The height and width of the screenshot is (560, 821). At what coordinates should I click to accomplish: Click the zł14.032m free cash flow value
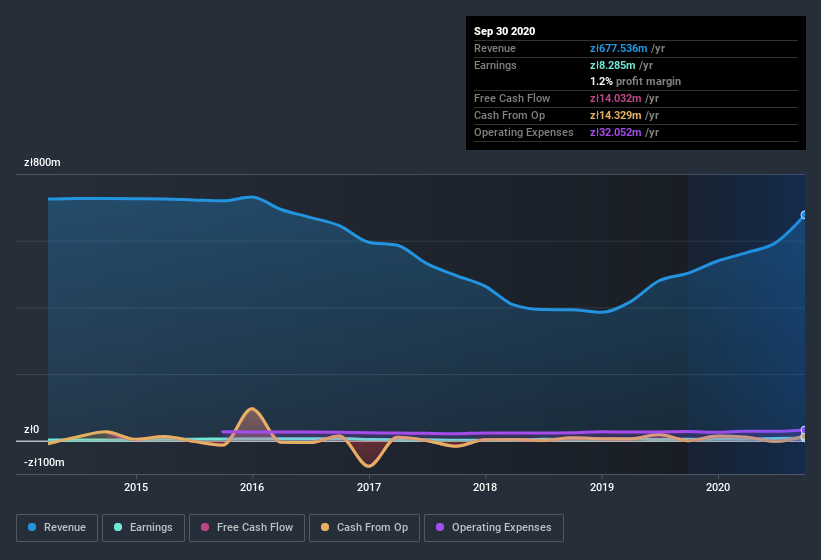click(616, 98)
